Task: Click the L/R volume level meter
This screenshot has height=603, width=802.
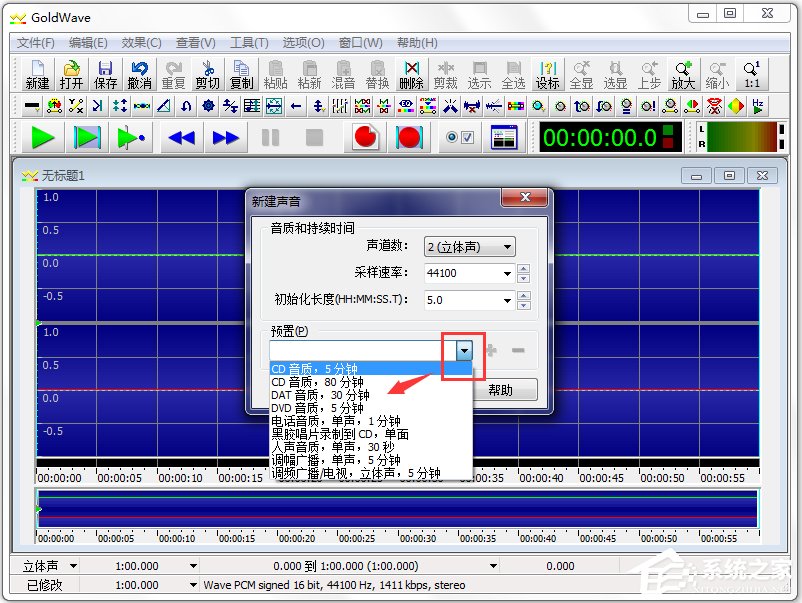Action: 741,137
